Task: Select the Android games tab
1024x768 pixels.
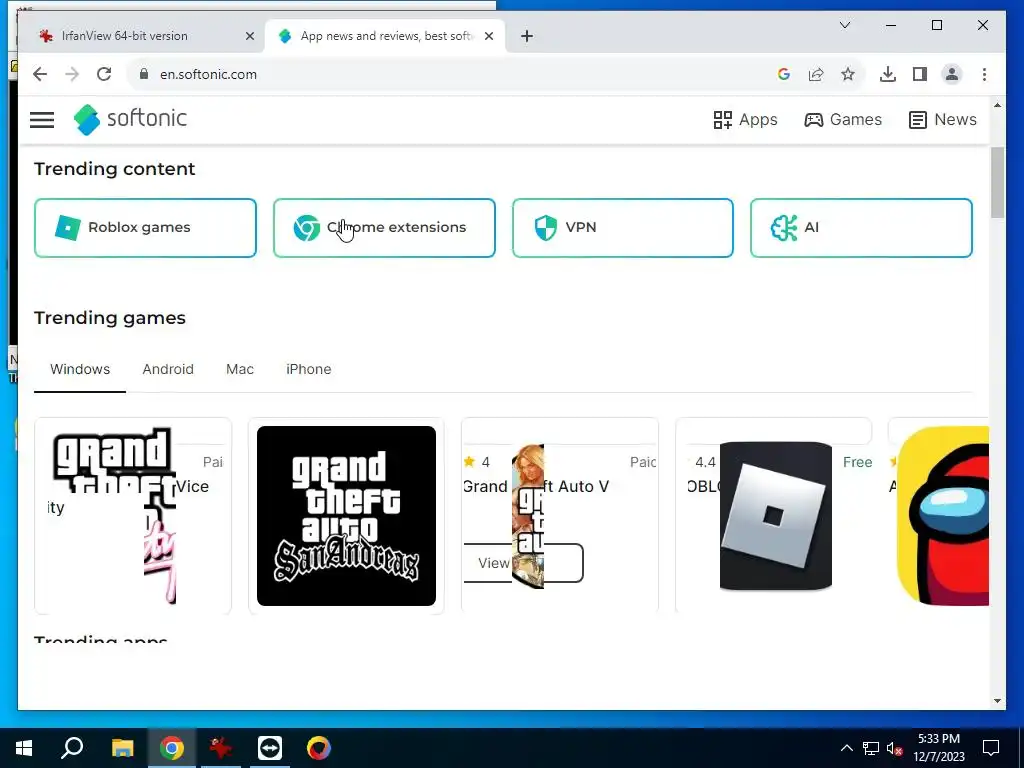Action: pyautogui.click(x=168, y=370)
